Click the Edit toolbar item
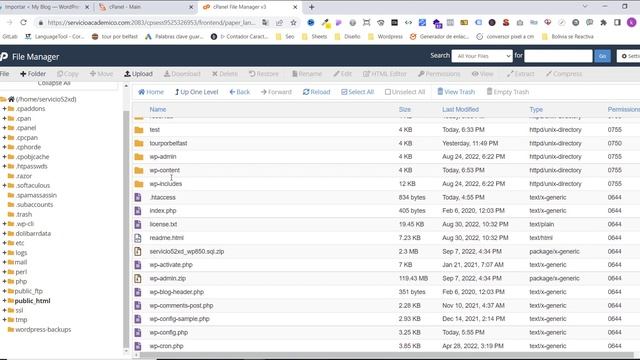The image size is (640, 360). [x=342, y=74]
